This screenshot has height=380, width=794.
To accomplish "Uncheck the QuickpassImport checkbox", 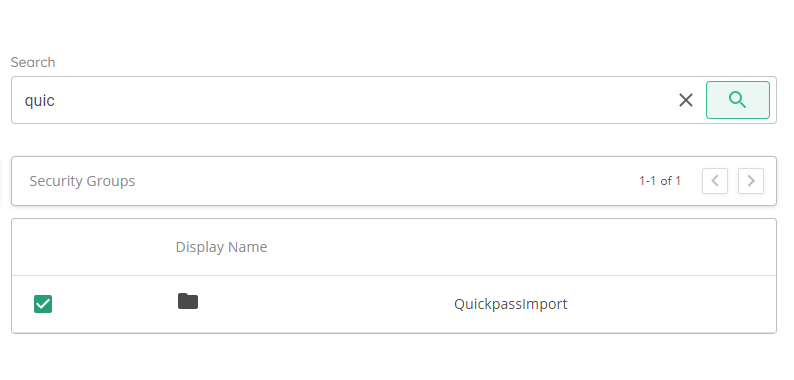I will click(43, 304).
